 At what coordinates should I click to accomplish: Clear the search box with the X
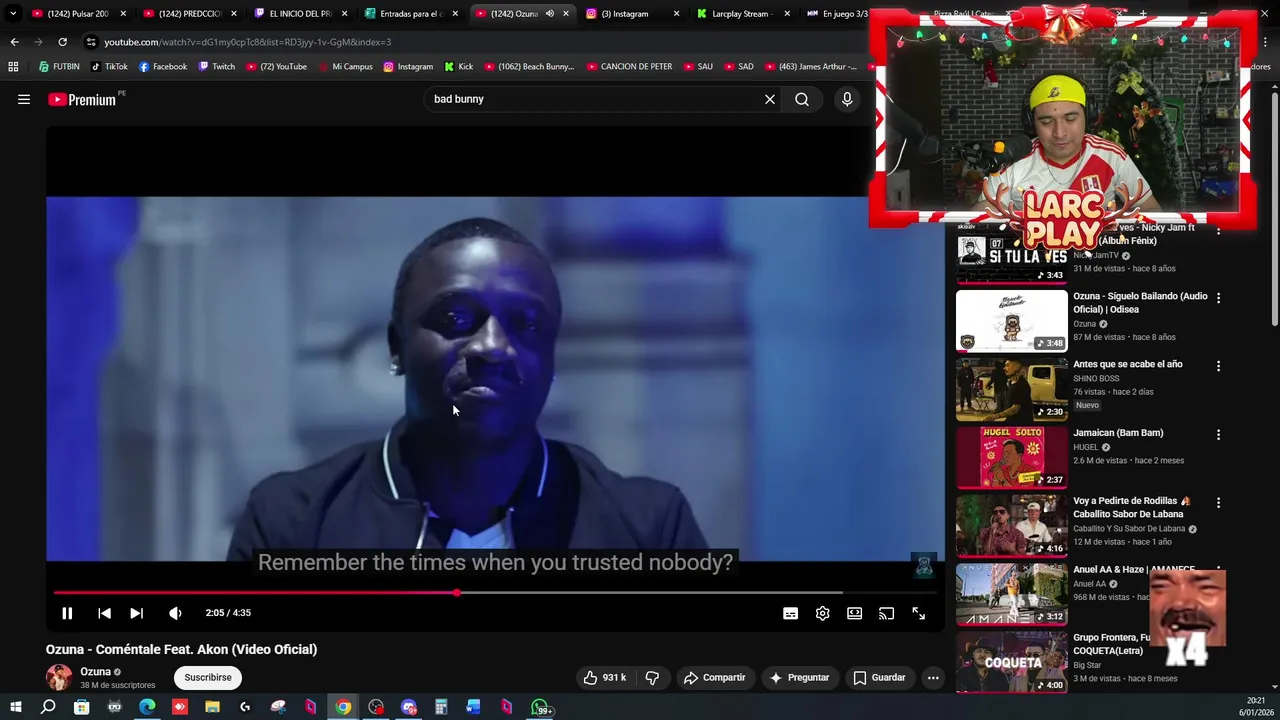pos(770,99)
